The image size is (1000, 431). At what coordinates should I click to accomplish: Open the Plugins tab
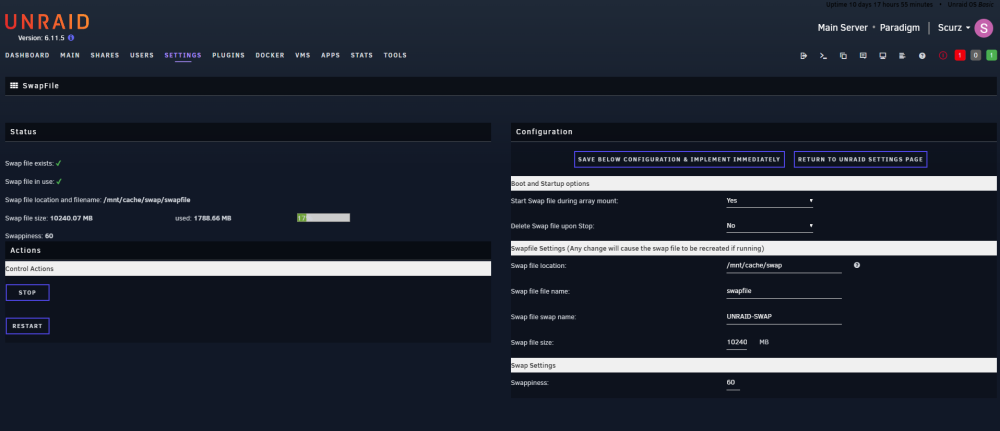[228, 55]
